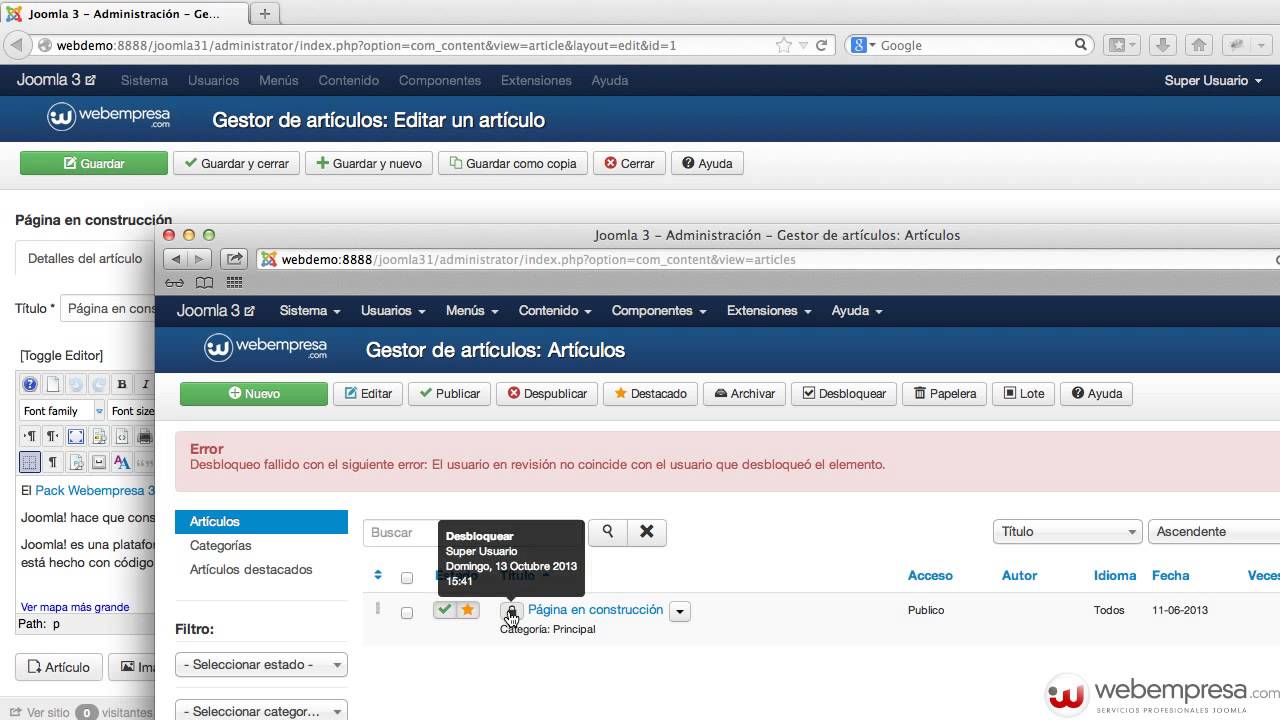Select Categorías in the sidebar
The width and height of the screenshot is (1280, 720).
(x=221, y=546)
